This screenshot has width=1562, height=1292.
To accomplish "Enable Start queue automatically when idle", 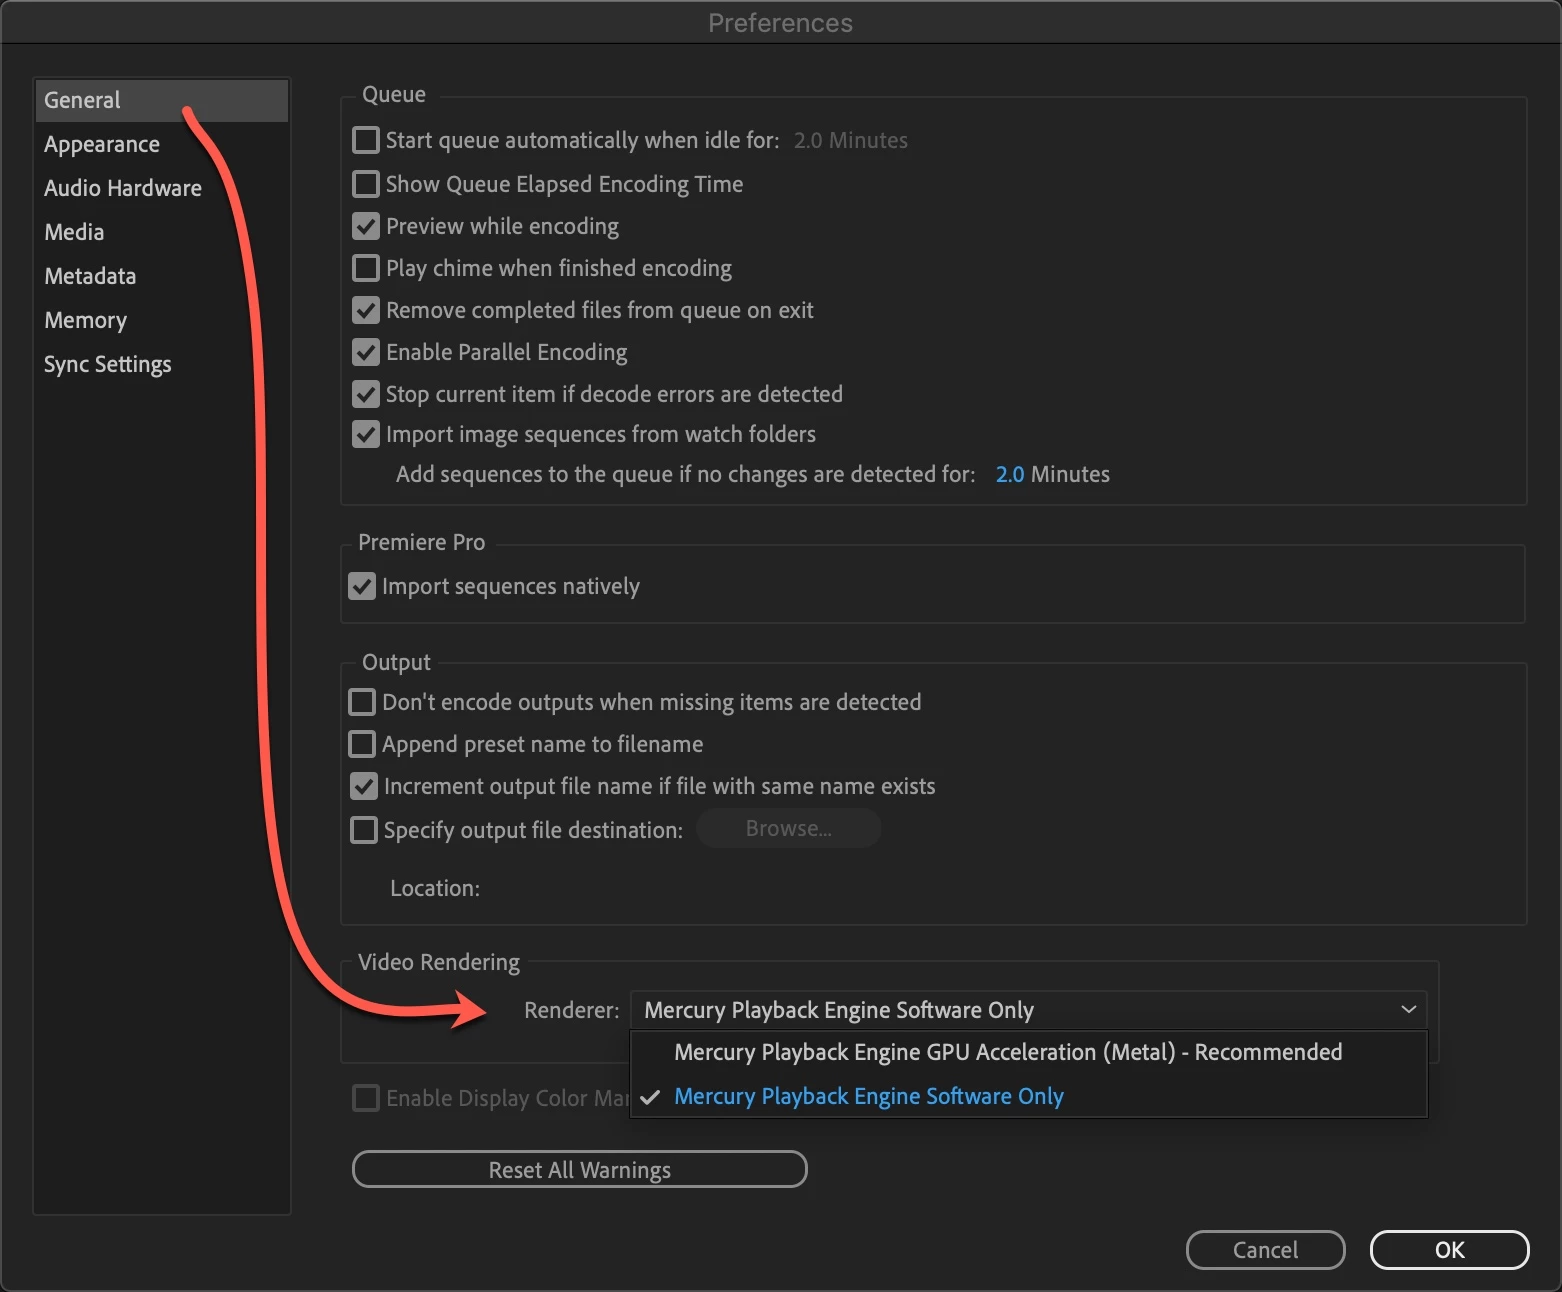I will (x=366, y=140).
